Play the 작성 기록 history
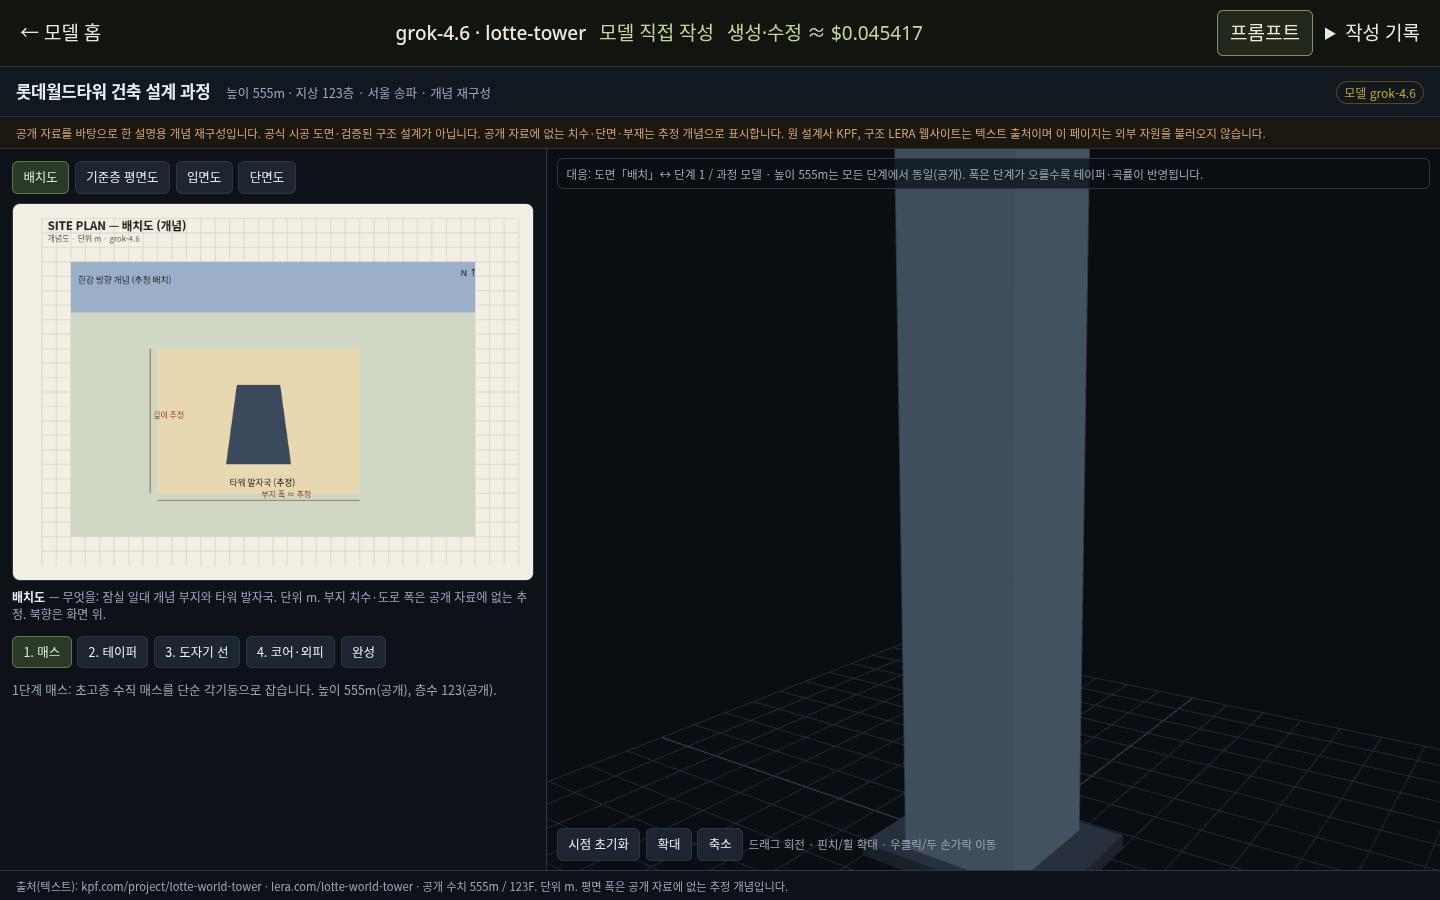The width and height of the screenshot is (1440, 900). (x=1372, y=33)
